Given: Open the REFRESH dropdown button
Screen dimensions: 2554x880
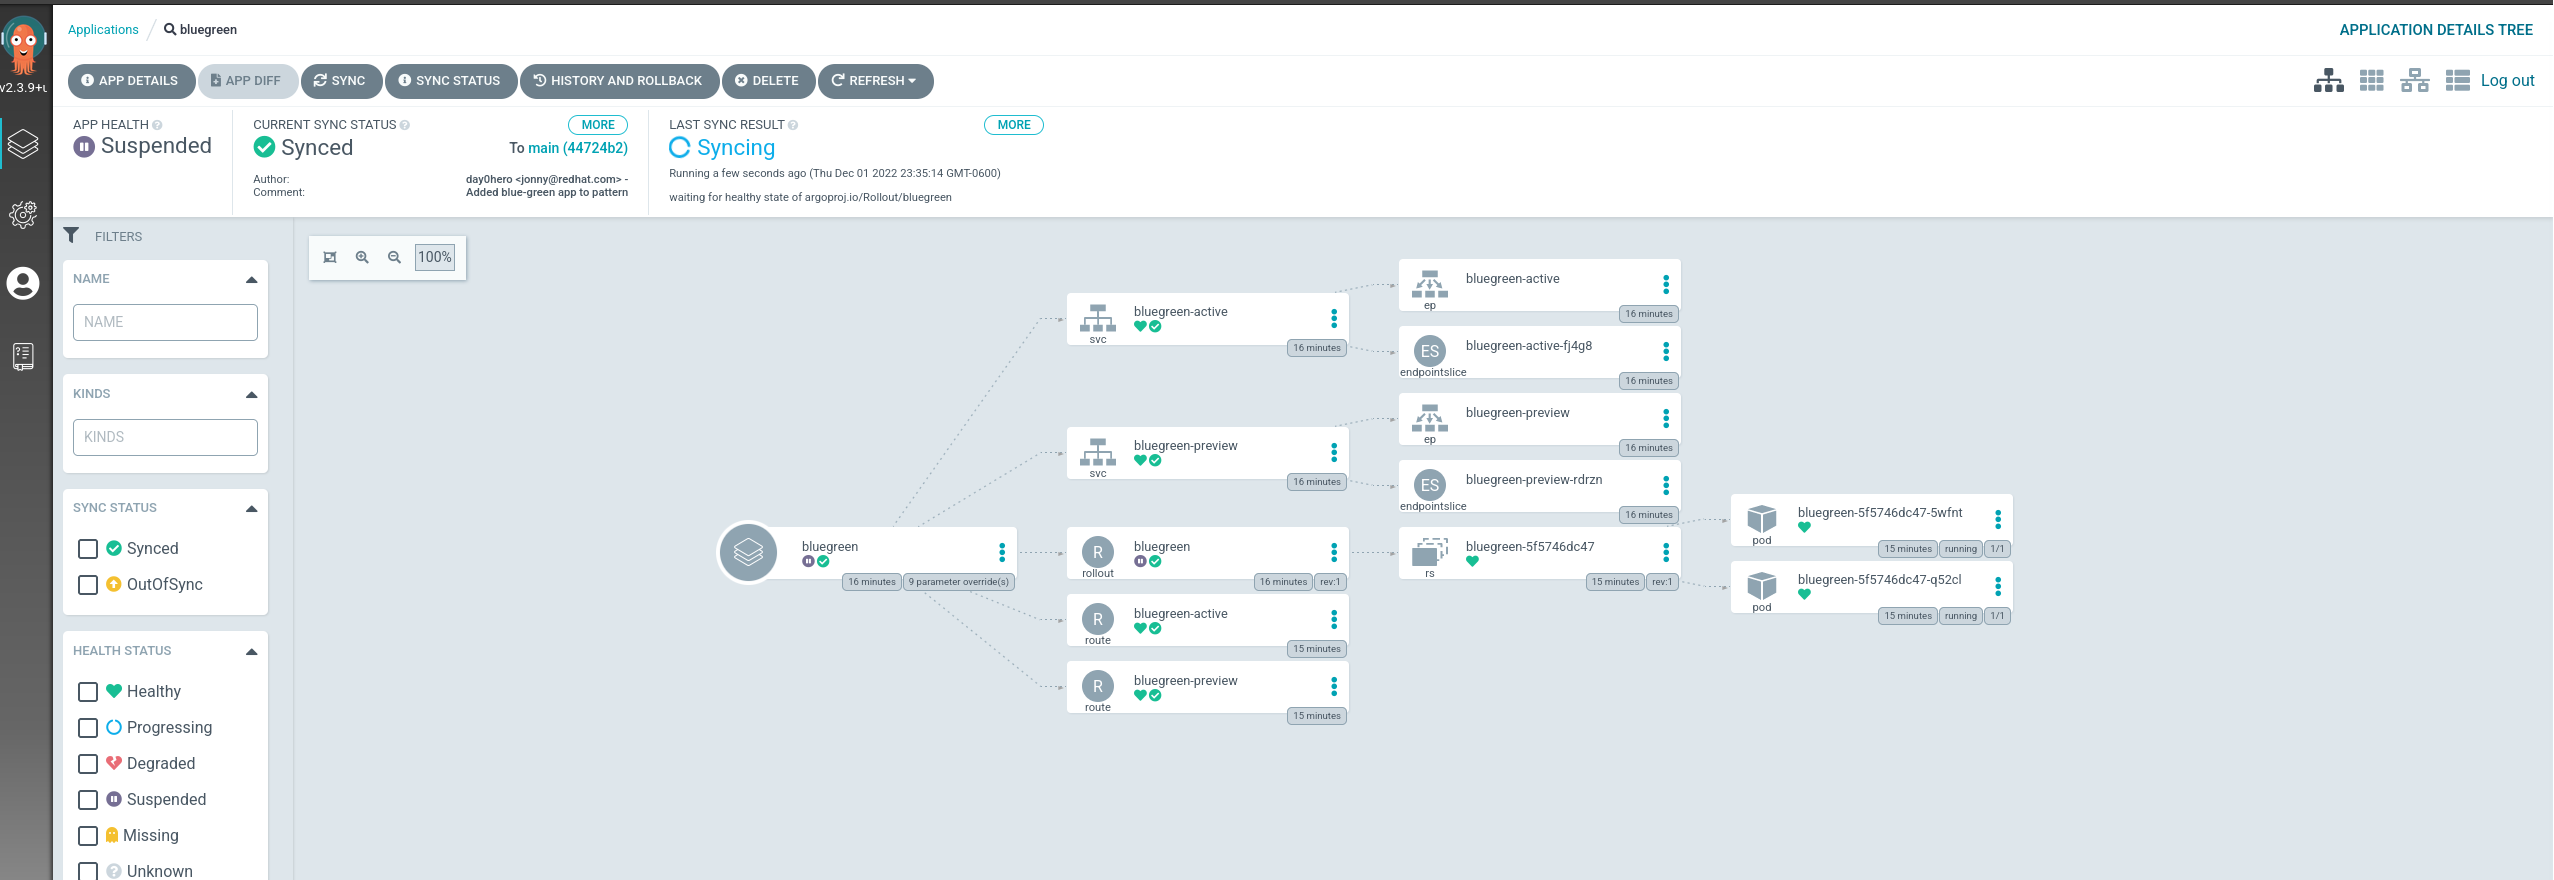Looking at the screenshot, I should click(x=876, y=81).
